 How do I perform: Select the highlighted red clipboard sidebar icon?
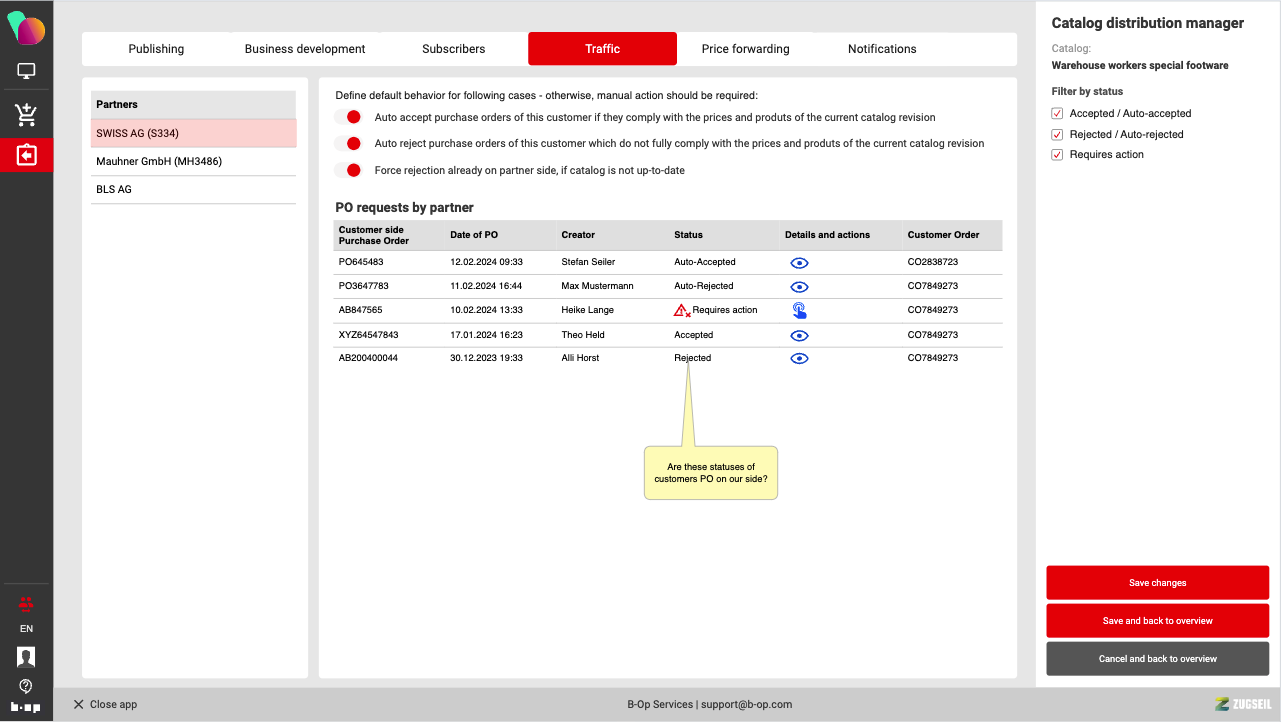tap(26, 156)
